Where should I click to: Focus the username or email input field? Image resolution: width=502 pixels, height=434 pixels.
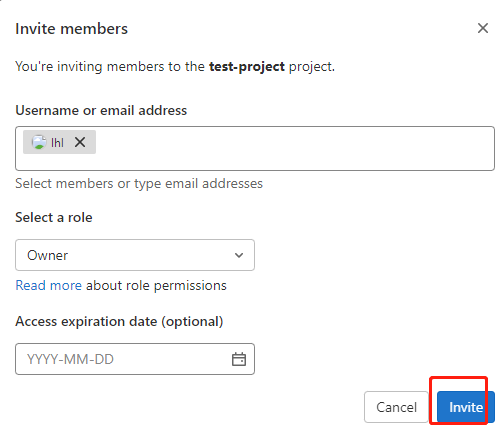pos(255,148)
